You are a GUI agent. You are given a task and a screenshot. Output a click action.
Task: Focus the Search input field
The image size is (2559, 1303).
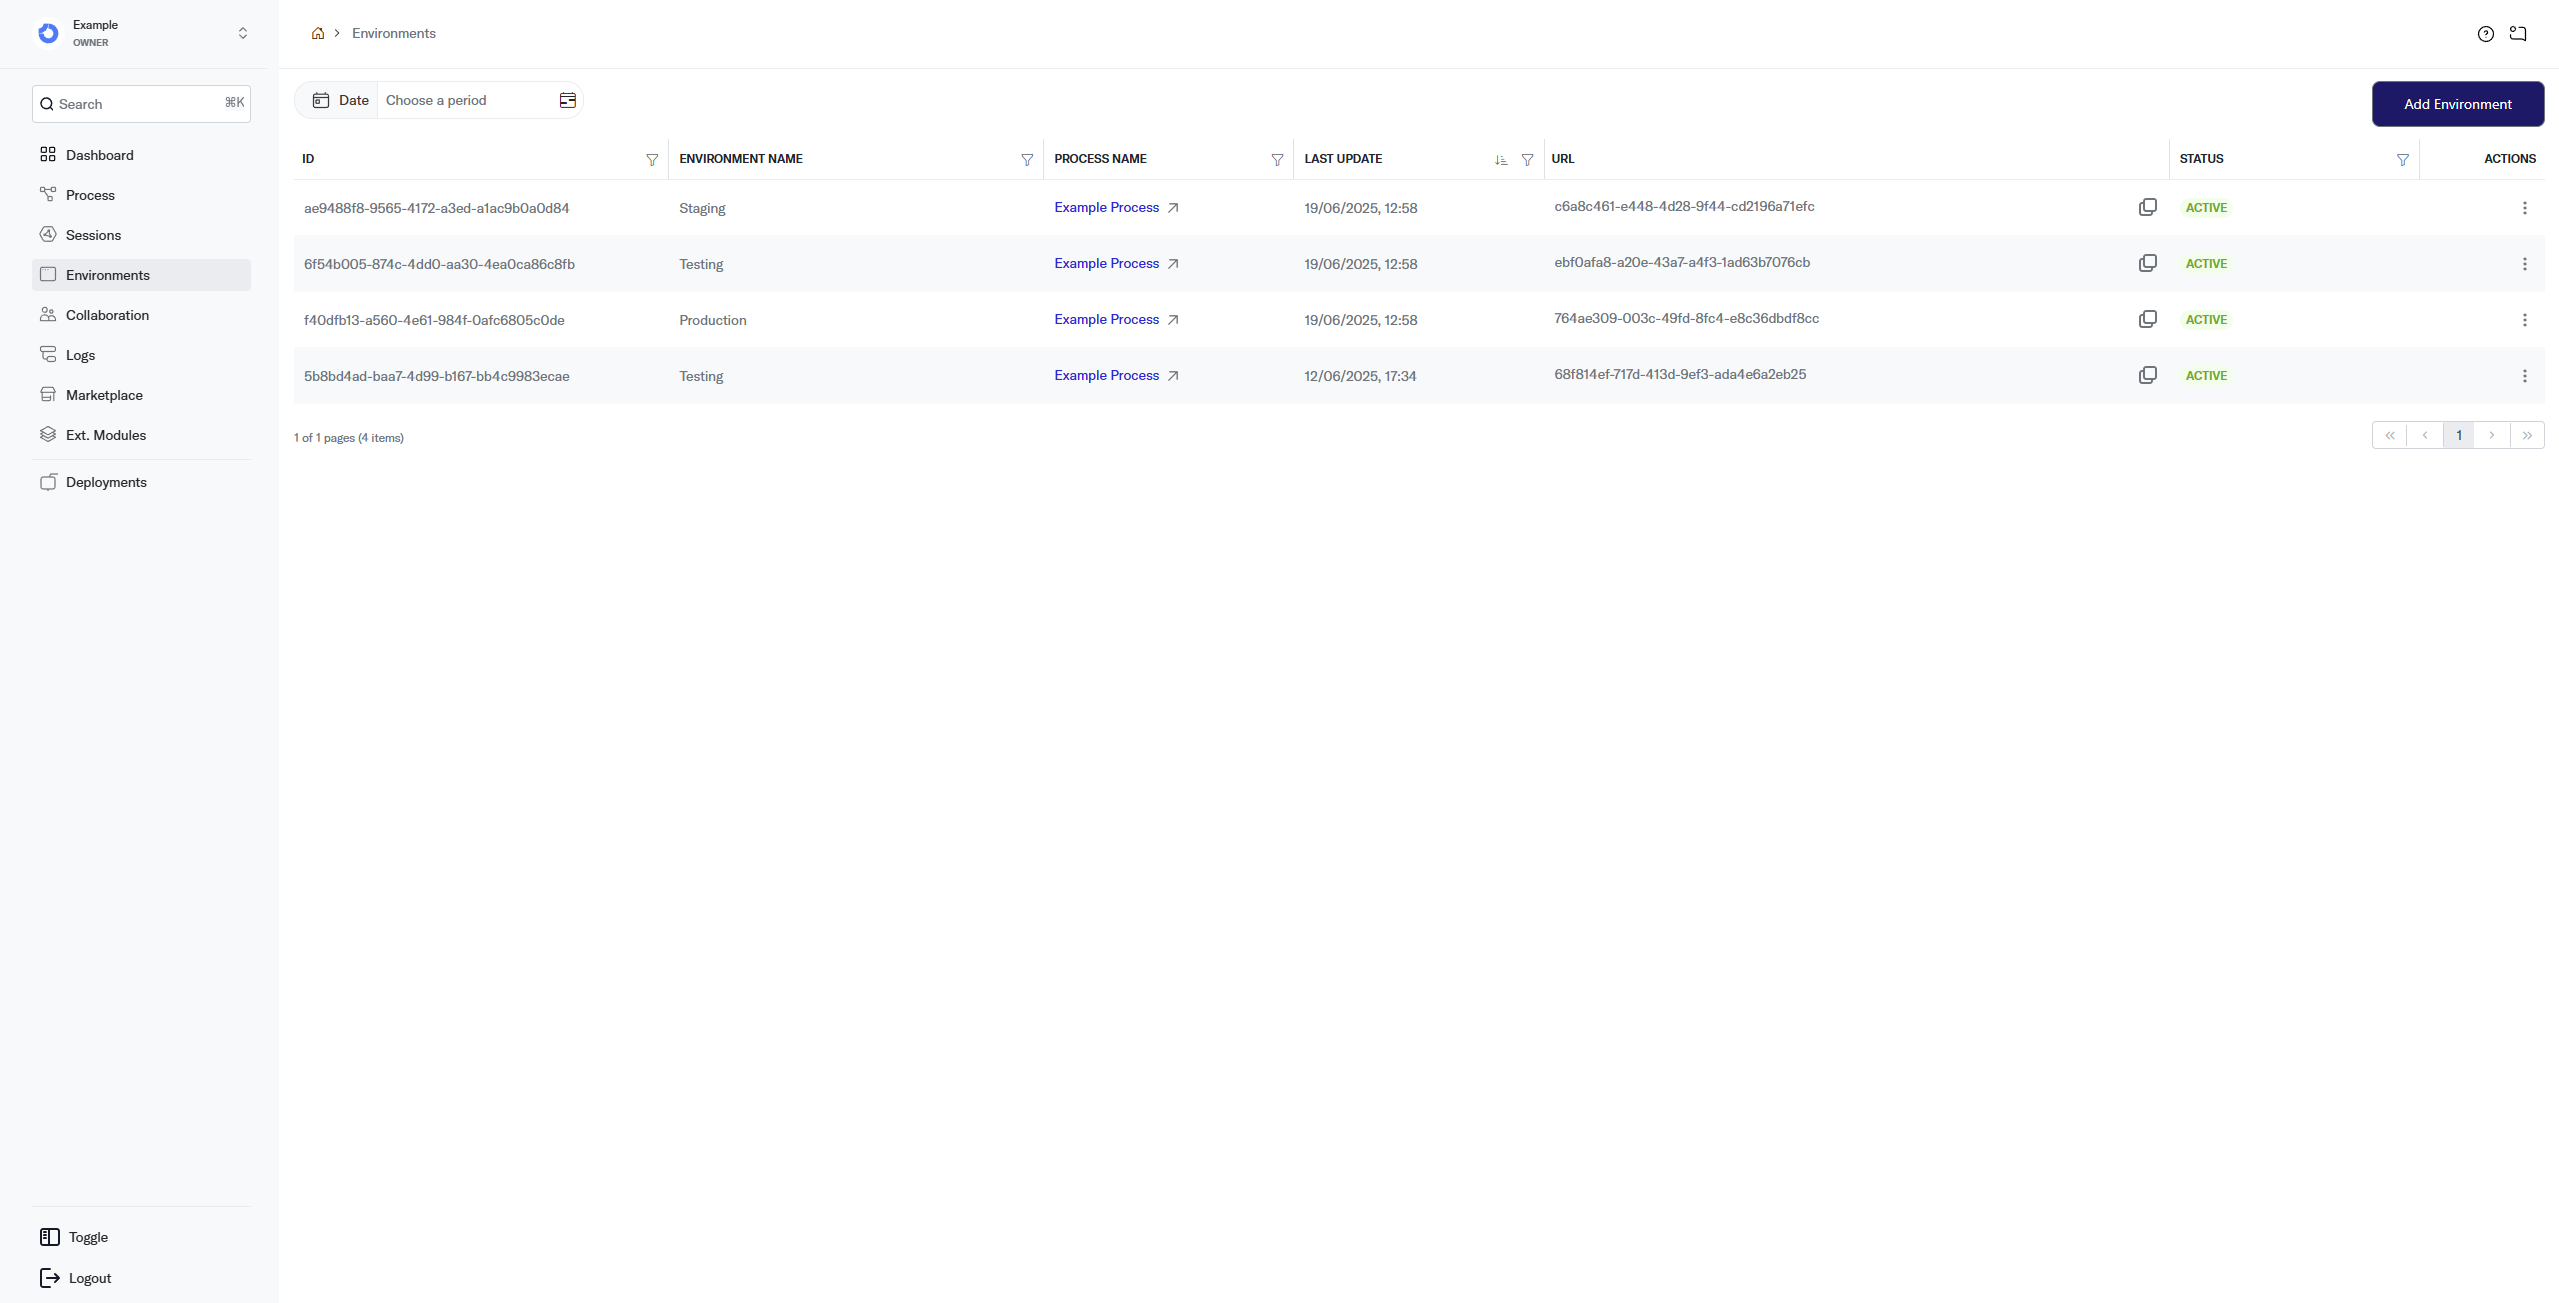[x=141, y=104]
